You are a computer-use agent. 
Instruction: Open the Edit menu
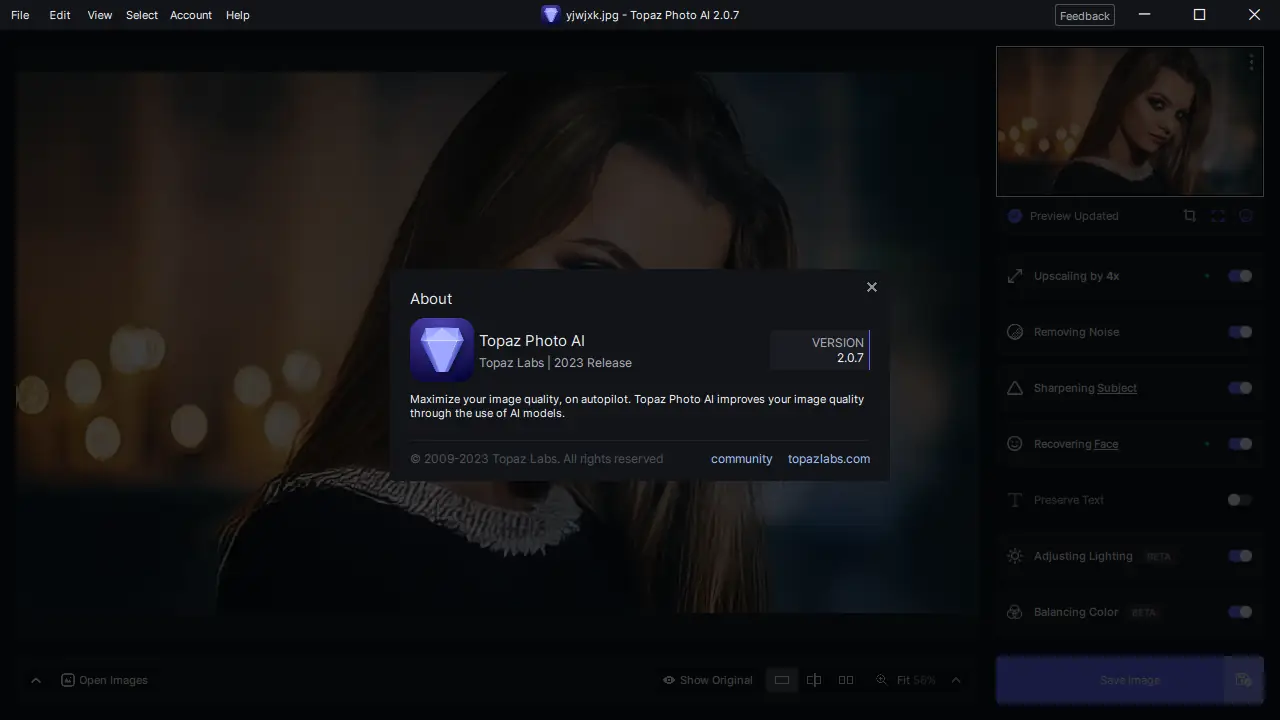pyautogui.click(x=60, y=15)
